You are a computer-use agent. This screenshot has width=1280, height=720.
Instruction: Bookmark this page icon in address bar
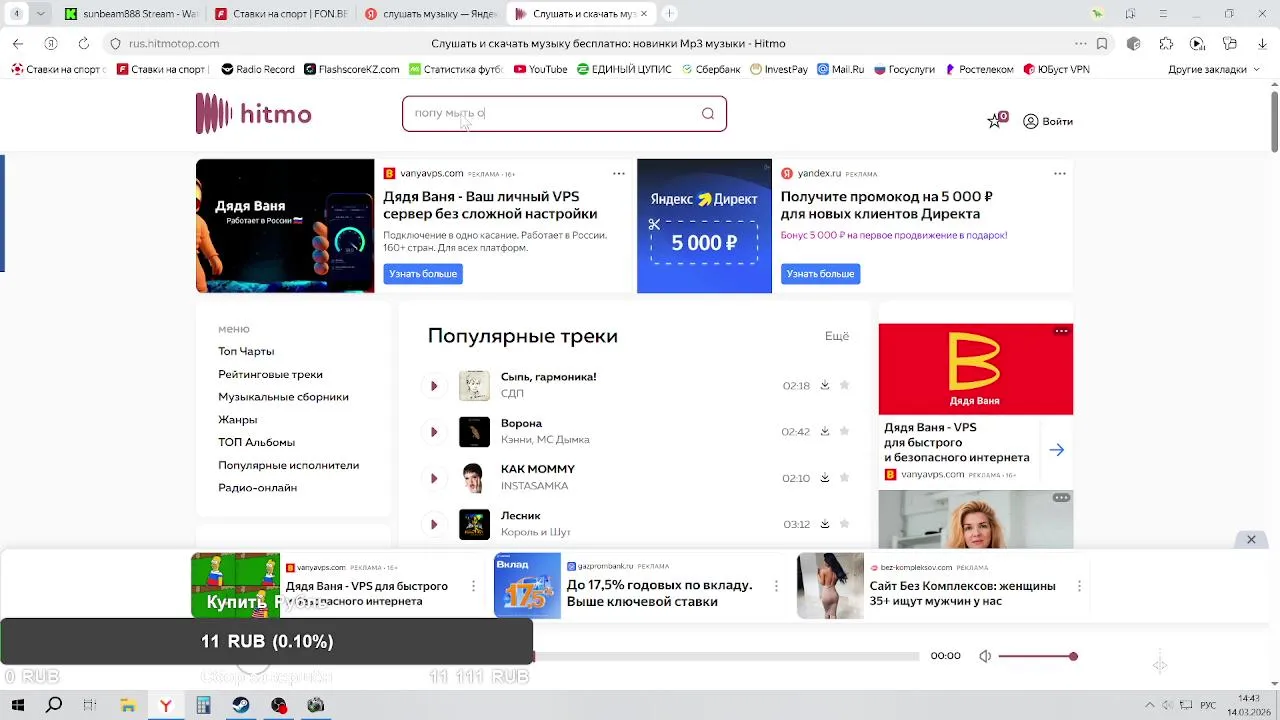(x=1102, y=44)
